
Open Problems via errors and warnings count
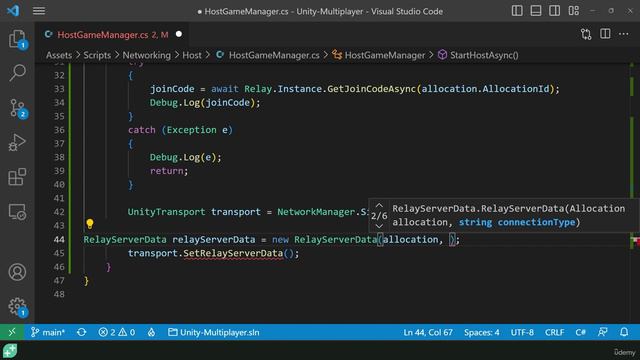pos(116,332)
